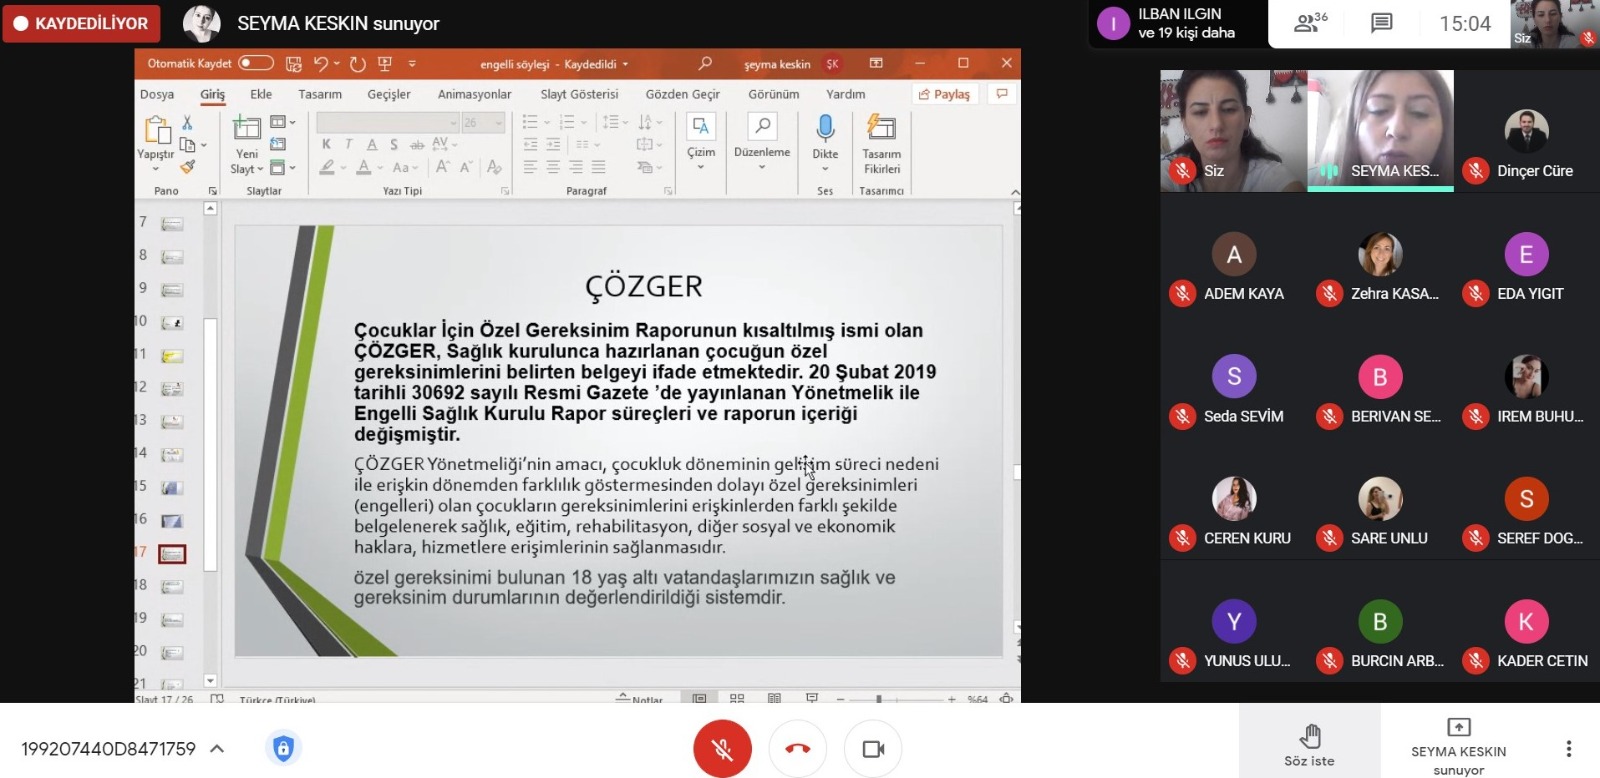Open the meeting safety shield icon
The width and height of the screenshot is (1600, 778).
(x=283, y=748)
